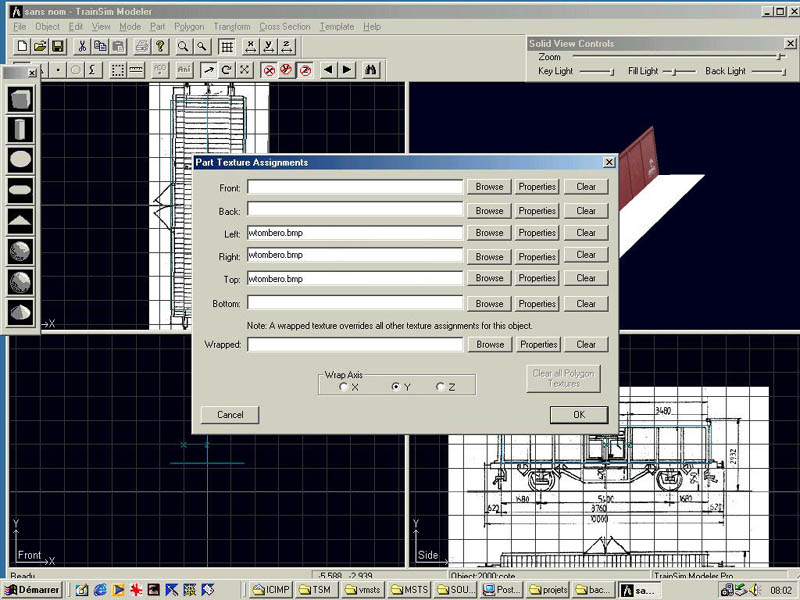
Task: Click the Save file toolbar icon
Action: pos(58,47)
